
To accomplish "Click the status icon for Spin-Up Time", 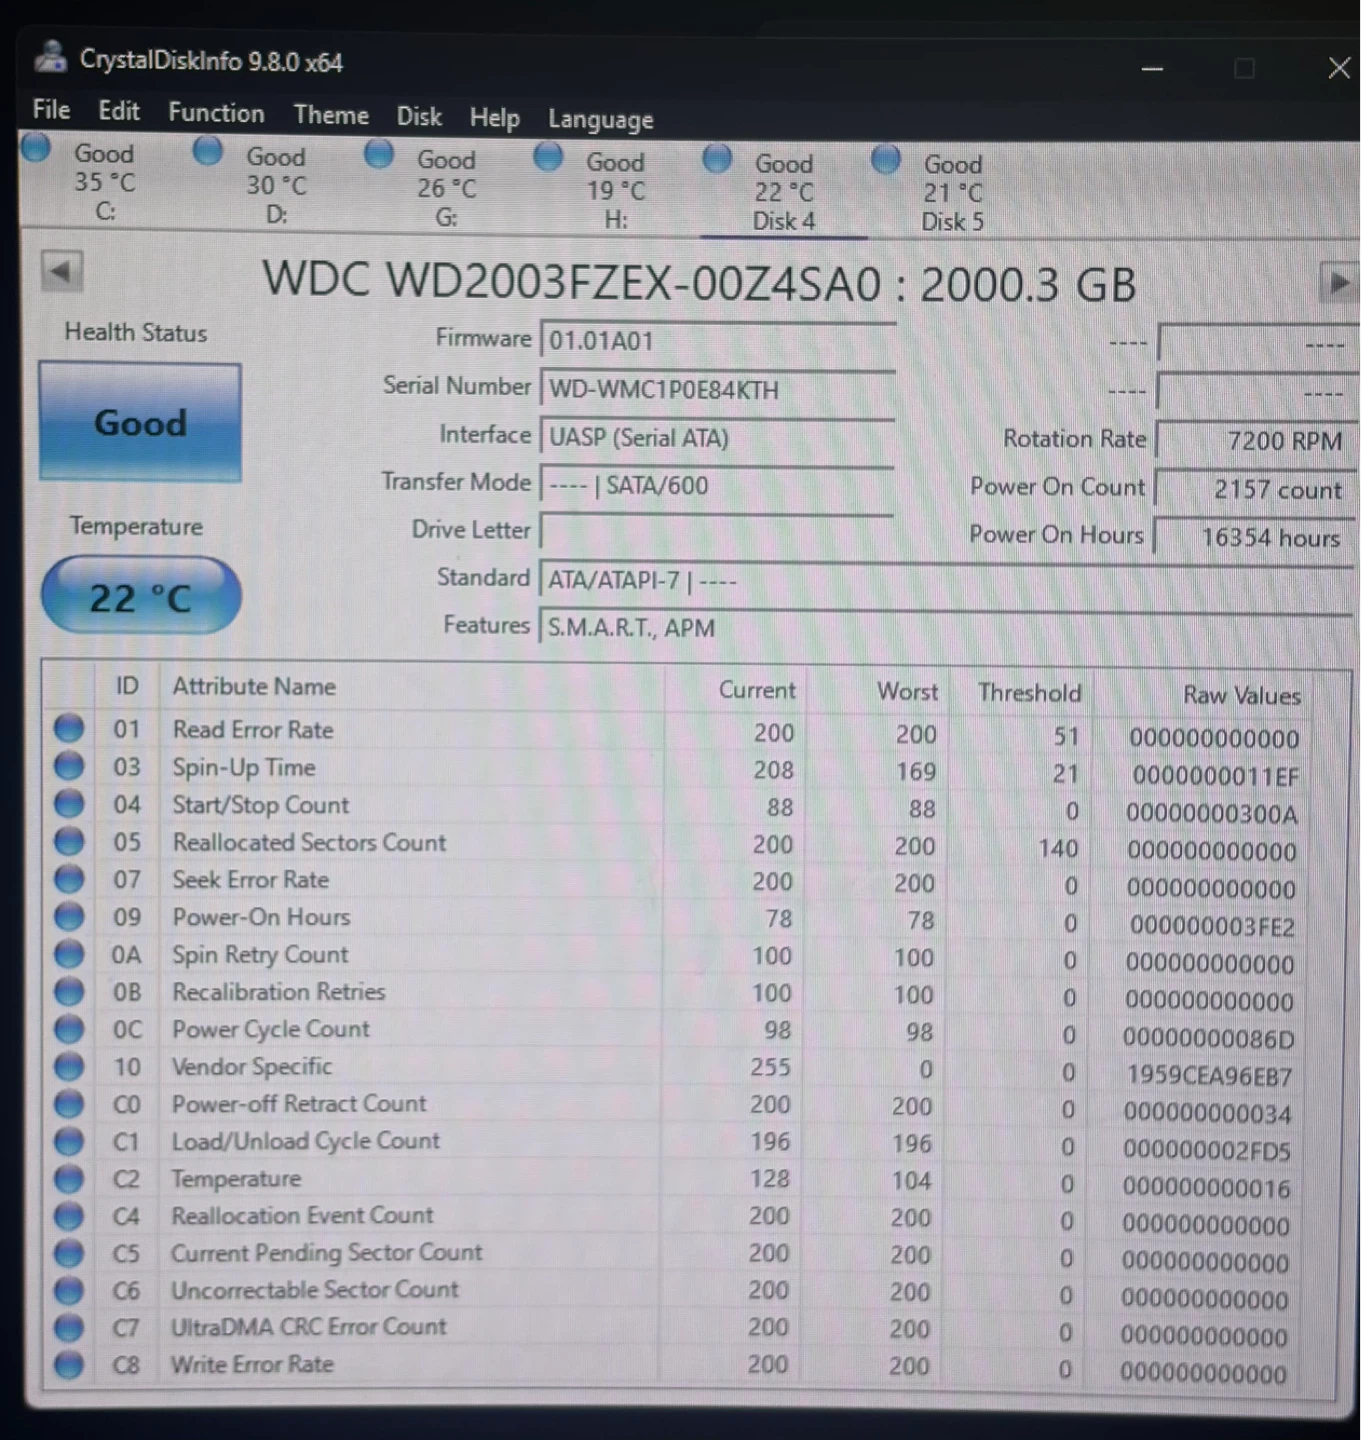I will pyautogui.click(x=69, y=766).
